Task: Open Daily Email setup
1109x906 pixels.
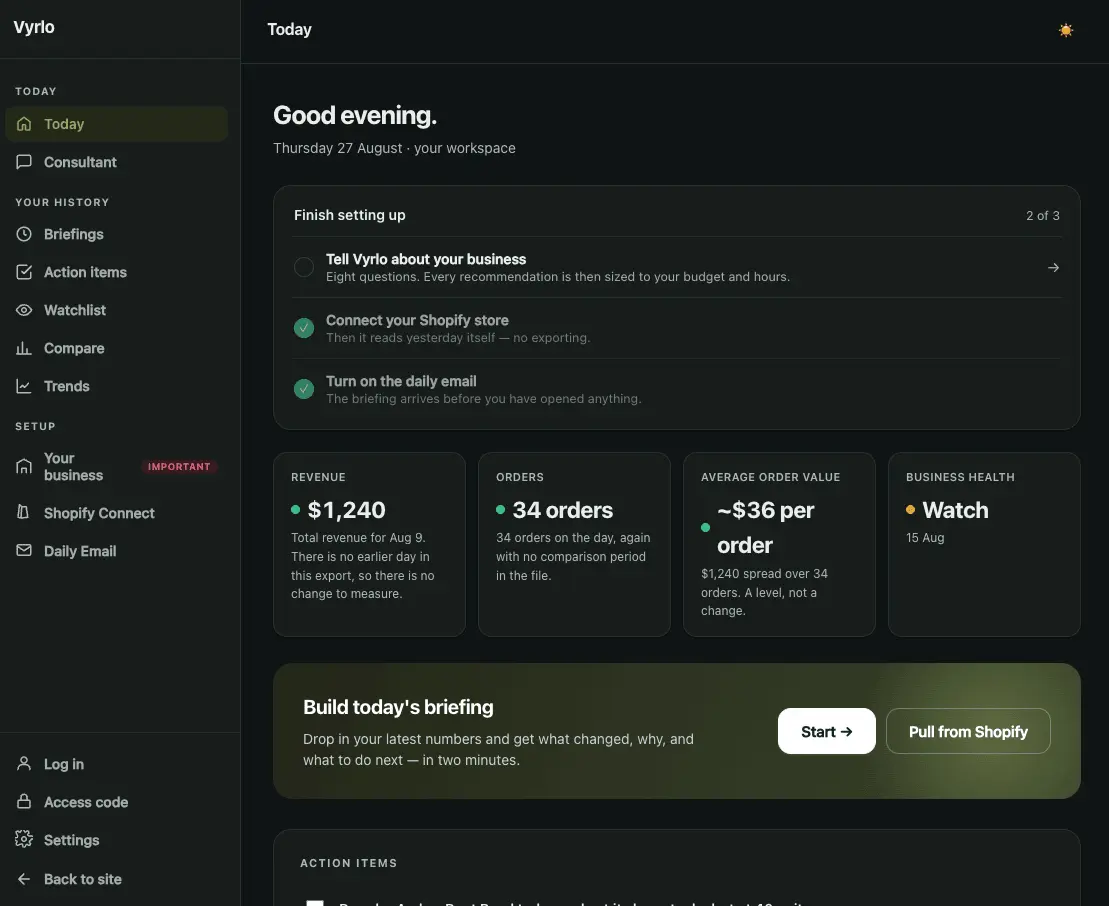Action: pos(117,551)
